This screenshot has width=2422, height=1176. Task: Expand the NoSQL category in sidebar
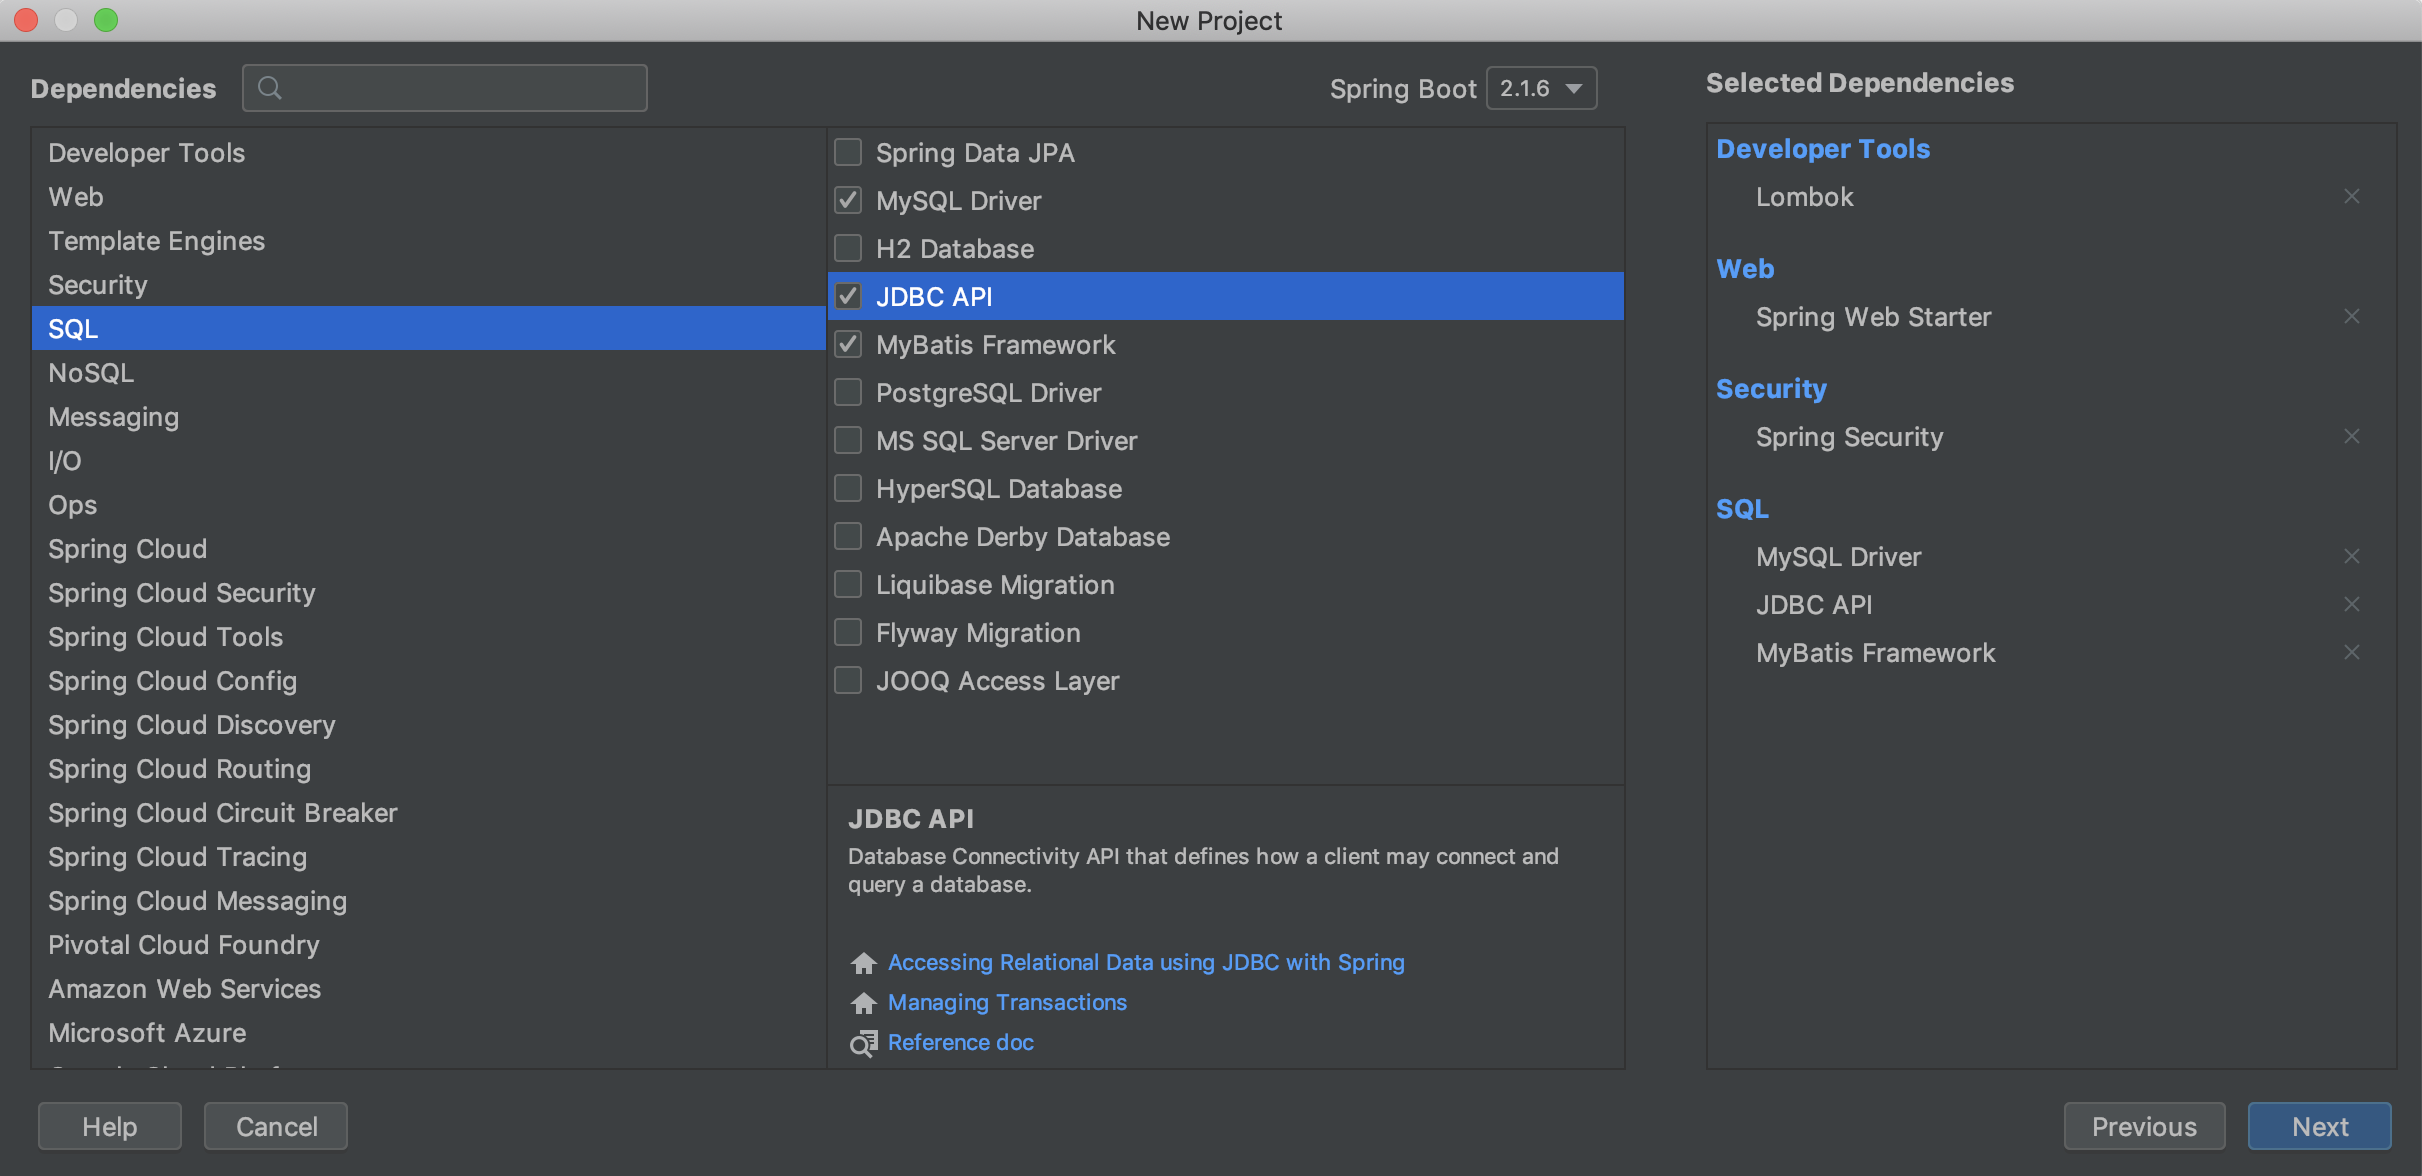coord(91,372)
